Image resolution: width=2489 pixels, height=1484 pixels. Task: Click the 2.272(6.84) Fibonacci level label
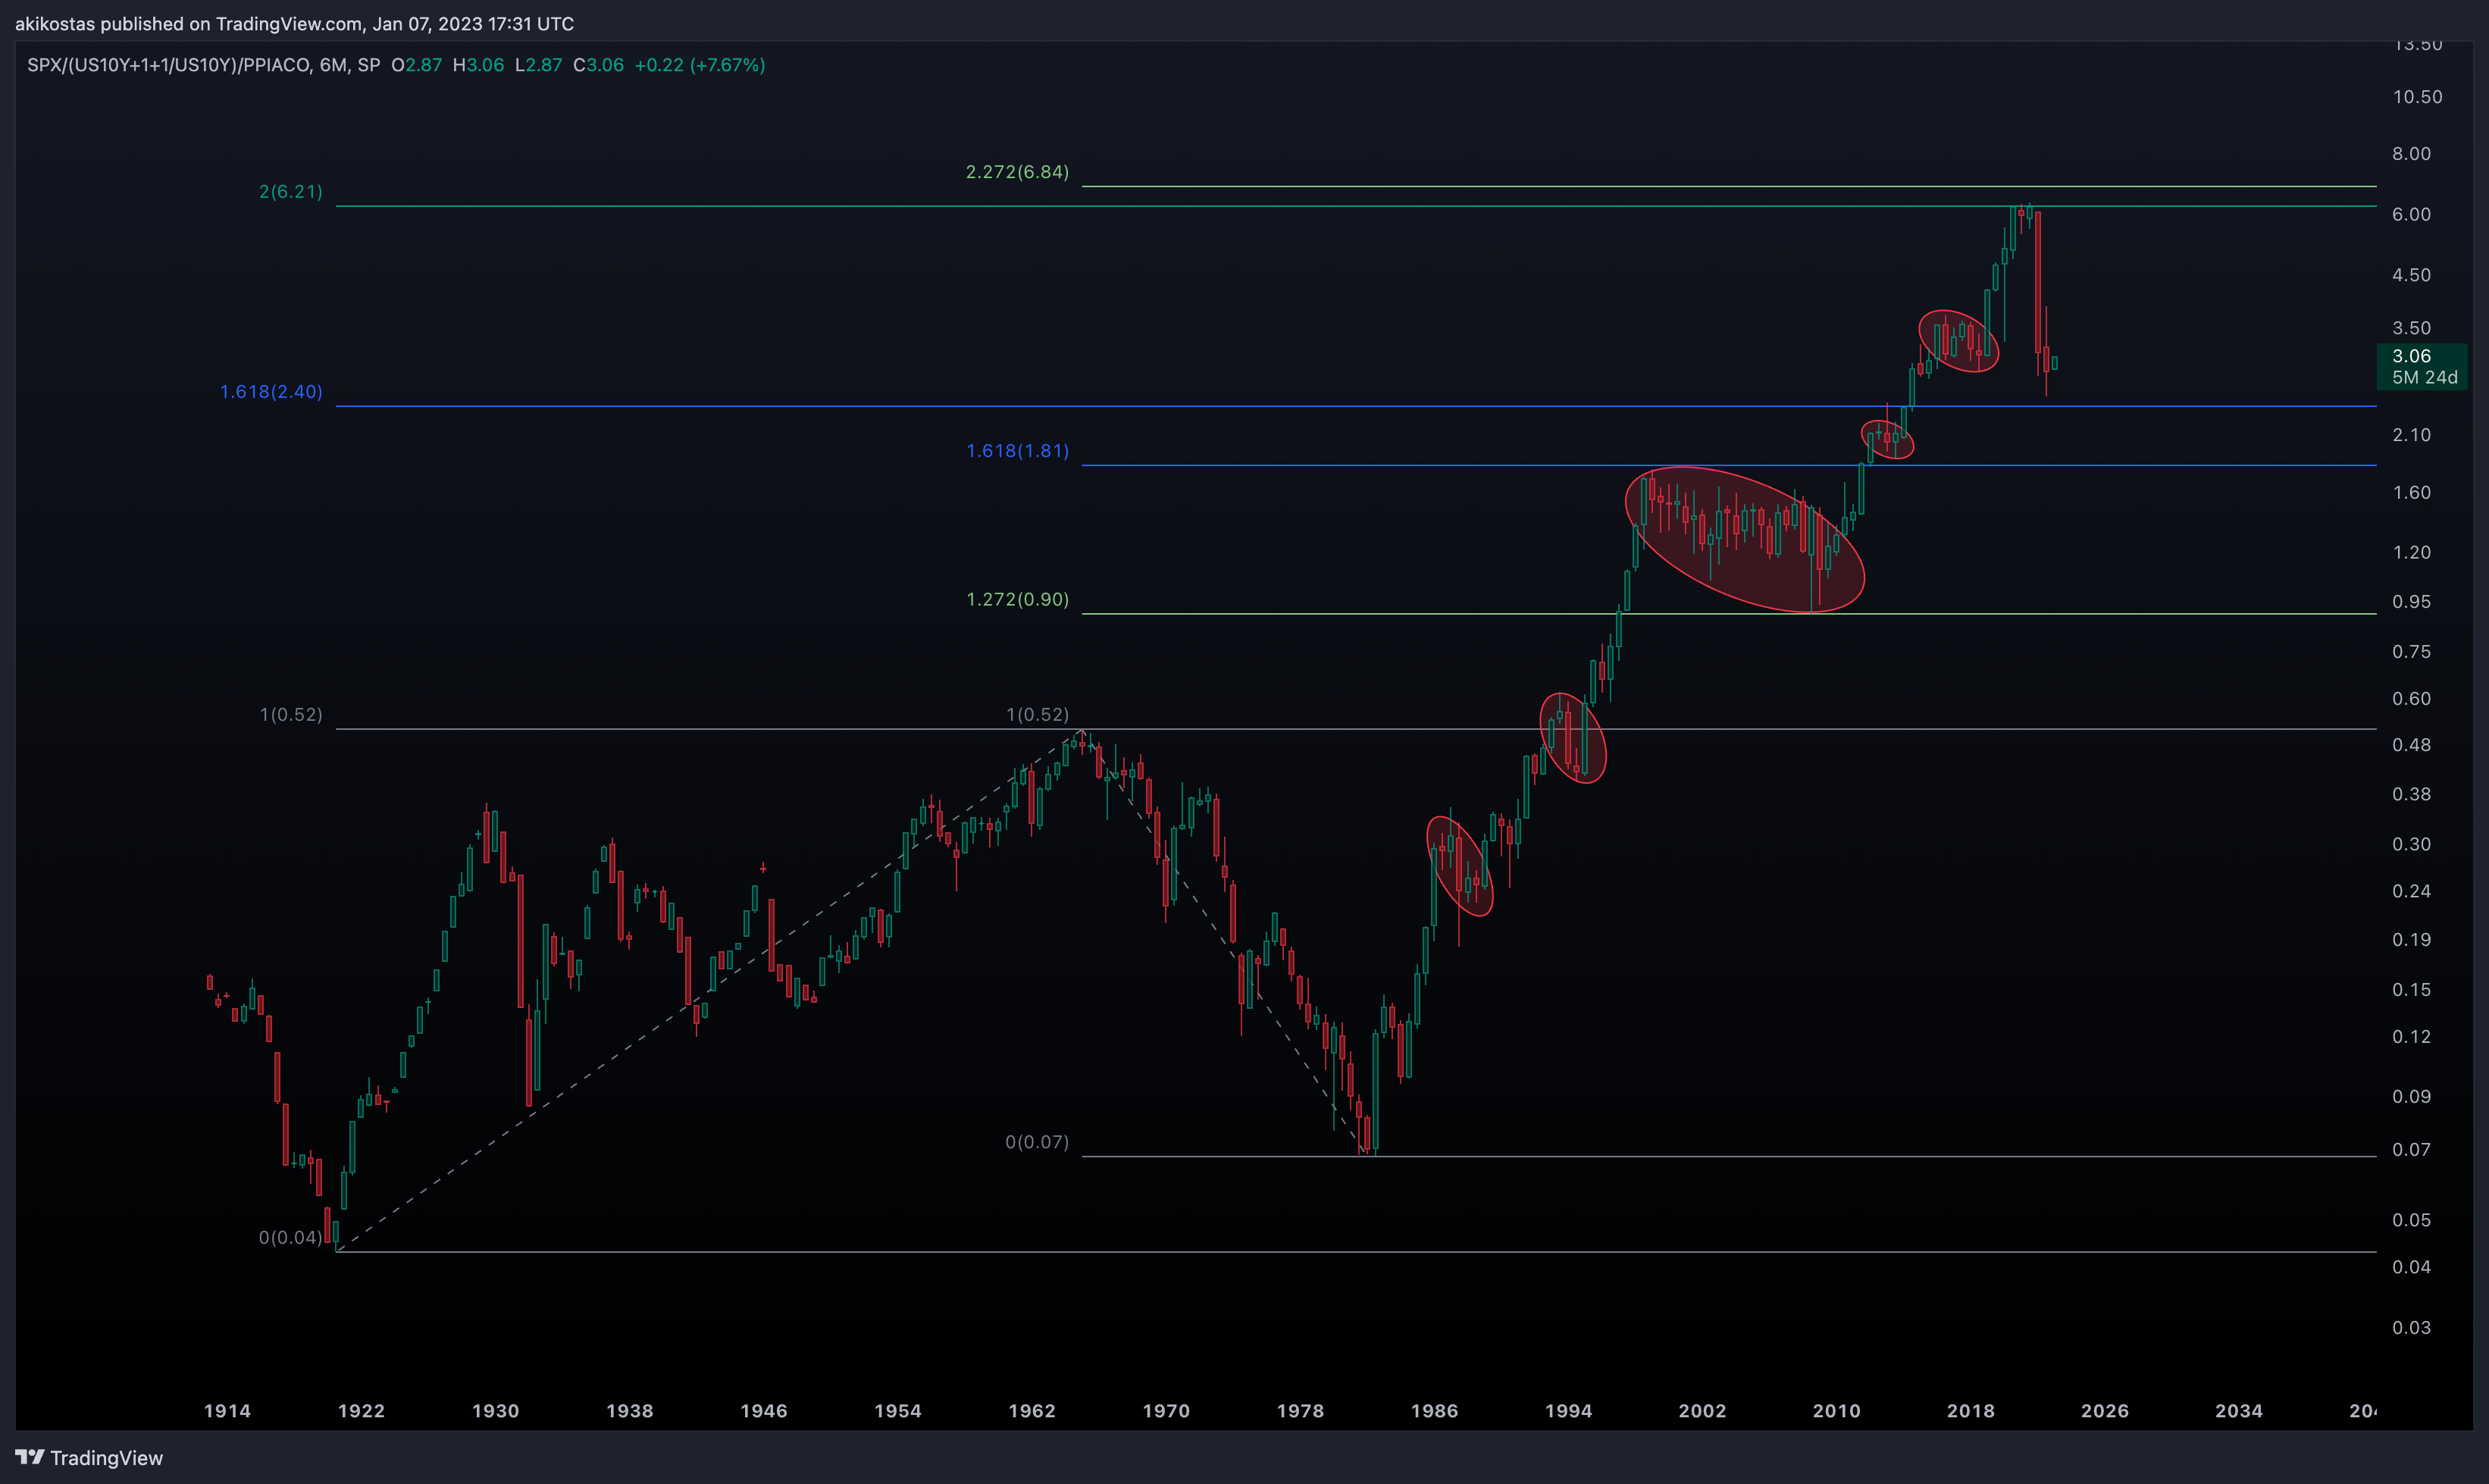(x=1017, y=172)
